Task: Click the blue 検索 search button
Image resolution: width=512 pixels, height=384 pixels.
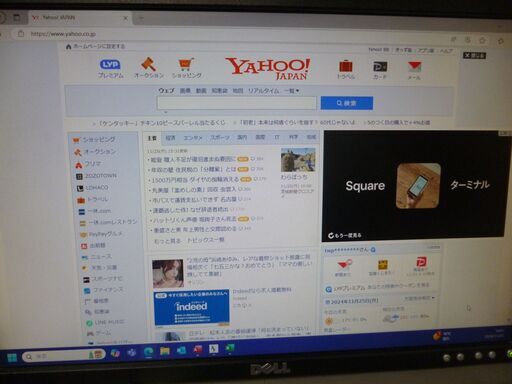Action: pyautogui.click(x=347, y=103)
